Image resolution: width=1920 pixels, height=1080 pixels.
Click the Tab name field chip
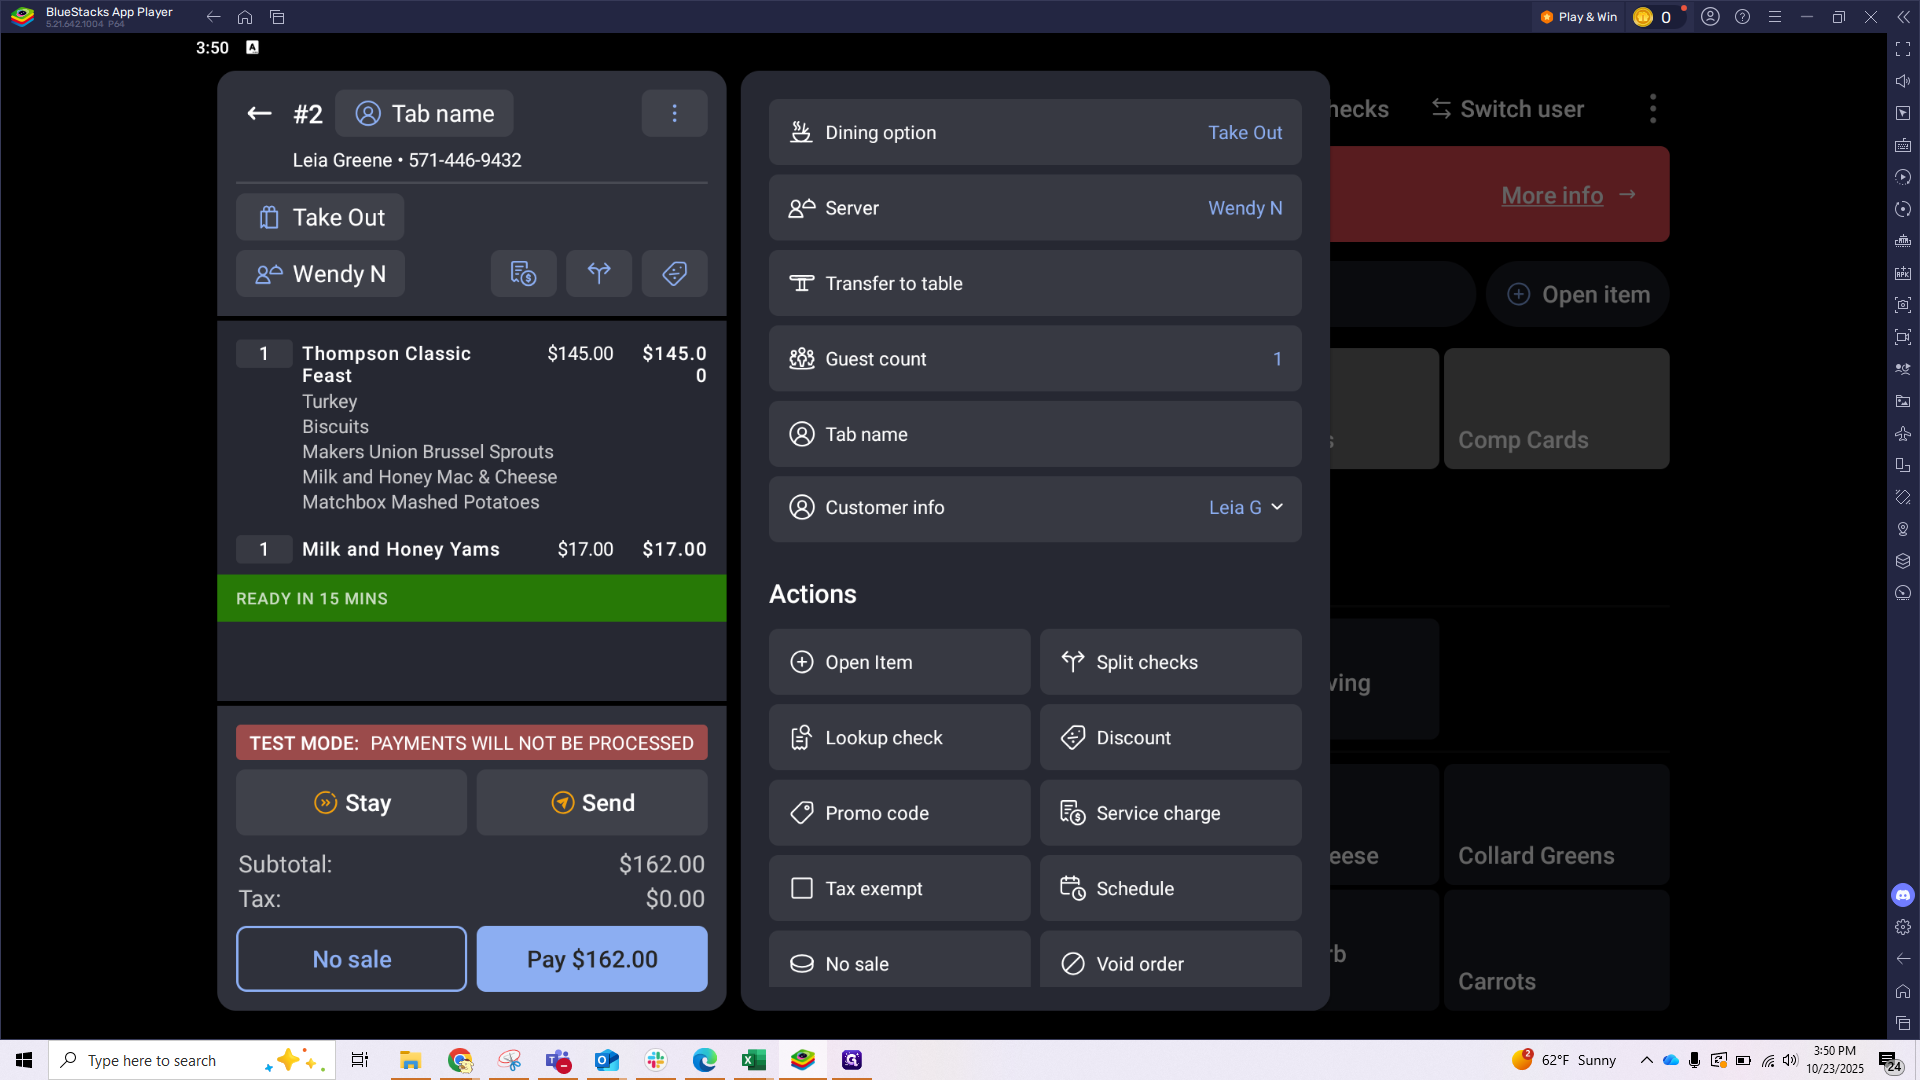coord(424,114)
